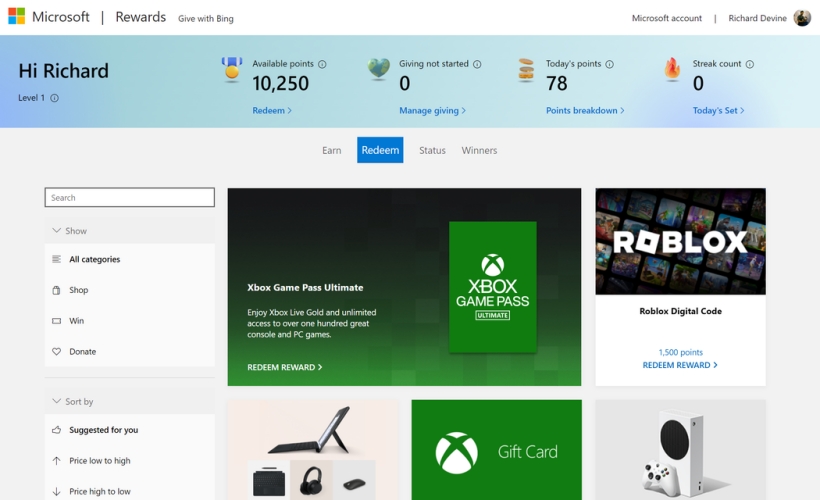Viewport: 820px width, 500px height.
Task: Open info icon next to Today's points
Action: pyautogui.click(x=609, y=64)
